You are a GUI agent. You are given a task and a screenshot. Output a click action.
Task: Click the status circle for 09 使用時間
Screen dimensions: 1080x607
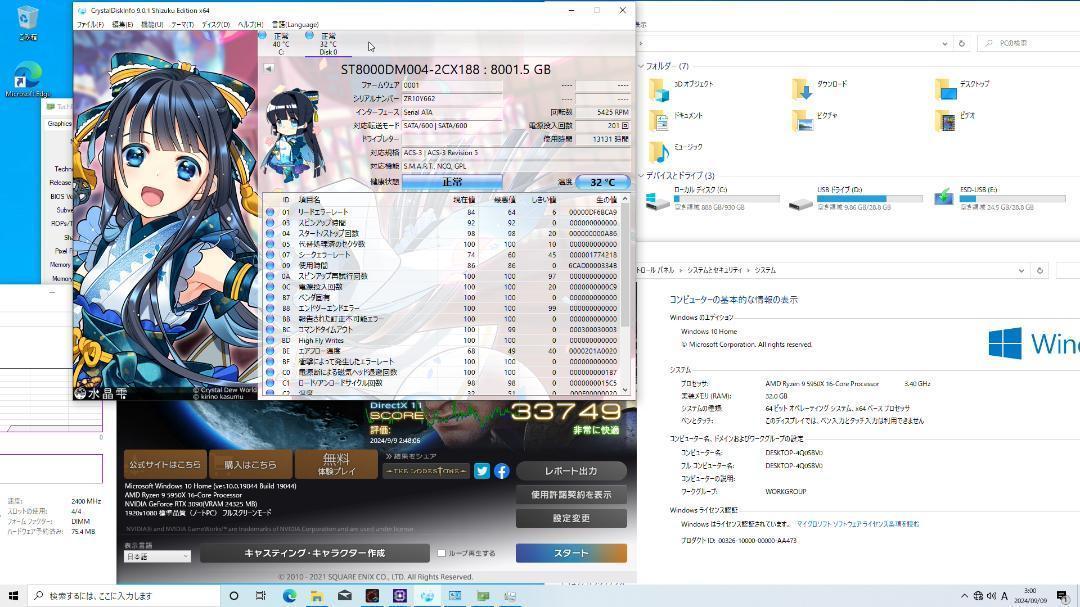[270, 265]
